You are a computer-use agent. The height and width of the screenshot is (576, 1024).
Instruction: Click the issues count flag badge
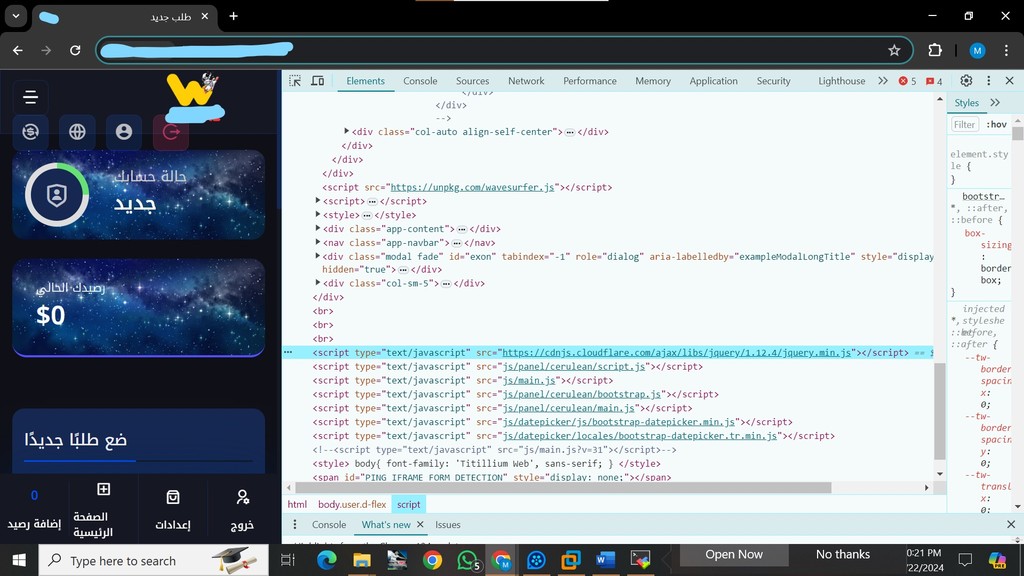click(x=934, y=81)
